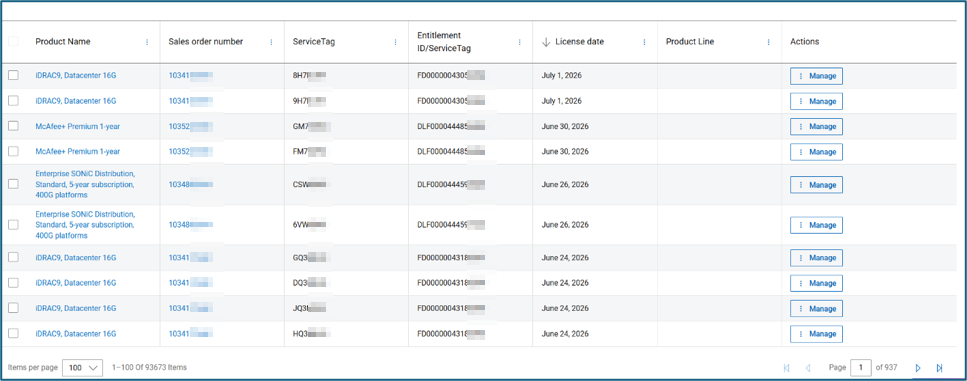Screen dimensions: 967x381
Task: Open McAfee+ Premium 1-year link in GM7 row
Action: [x=78, y=126]
